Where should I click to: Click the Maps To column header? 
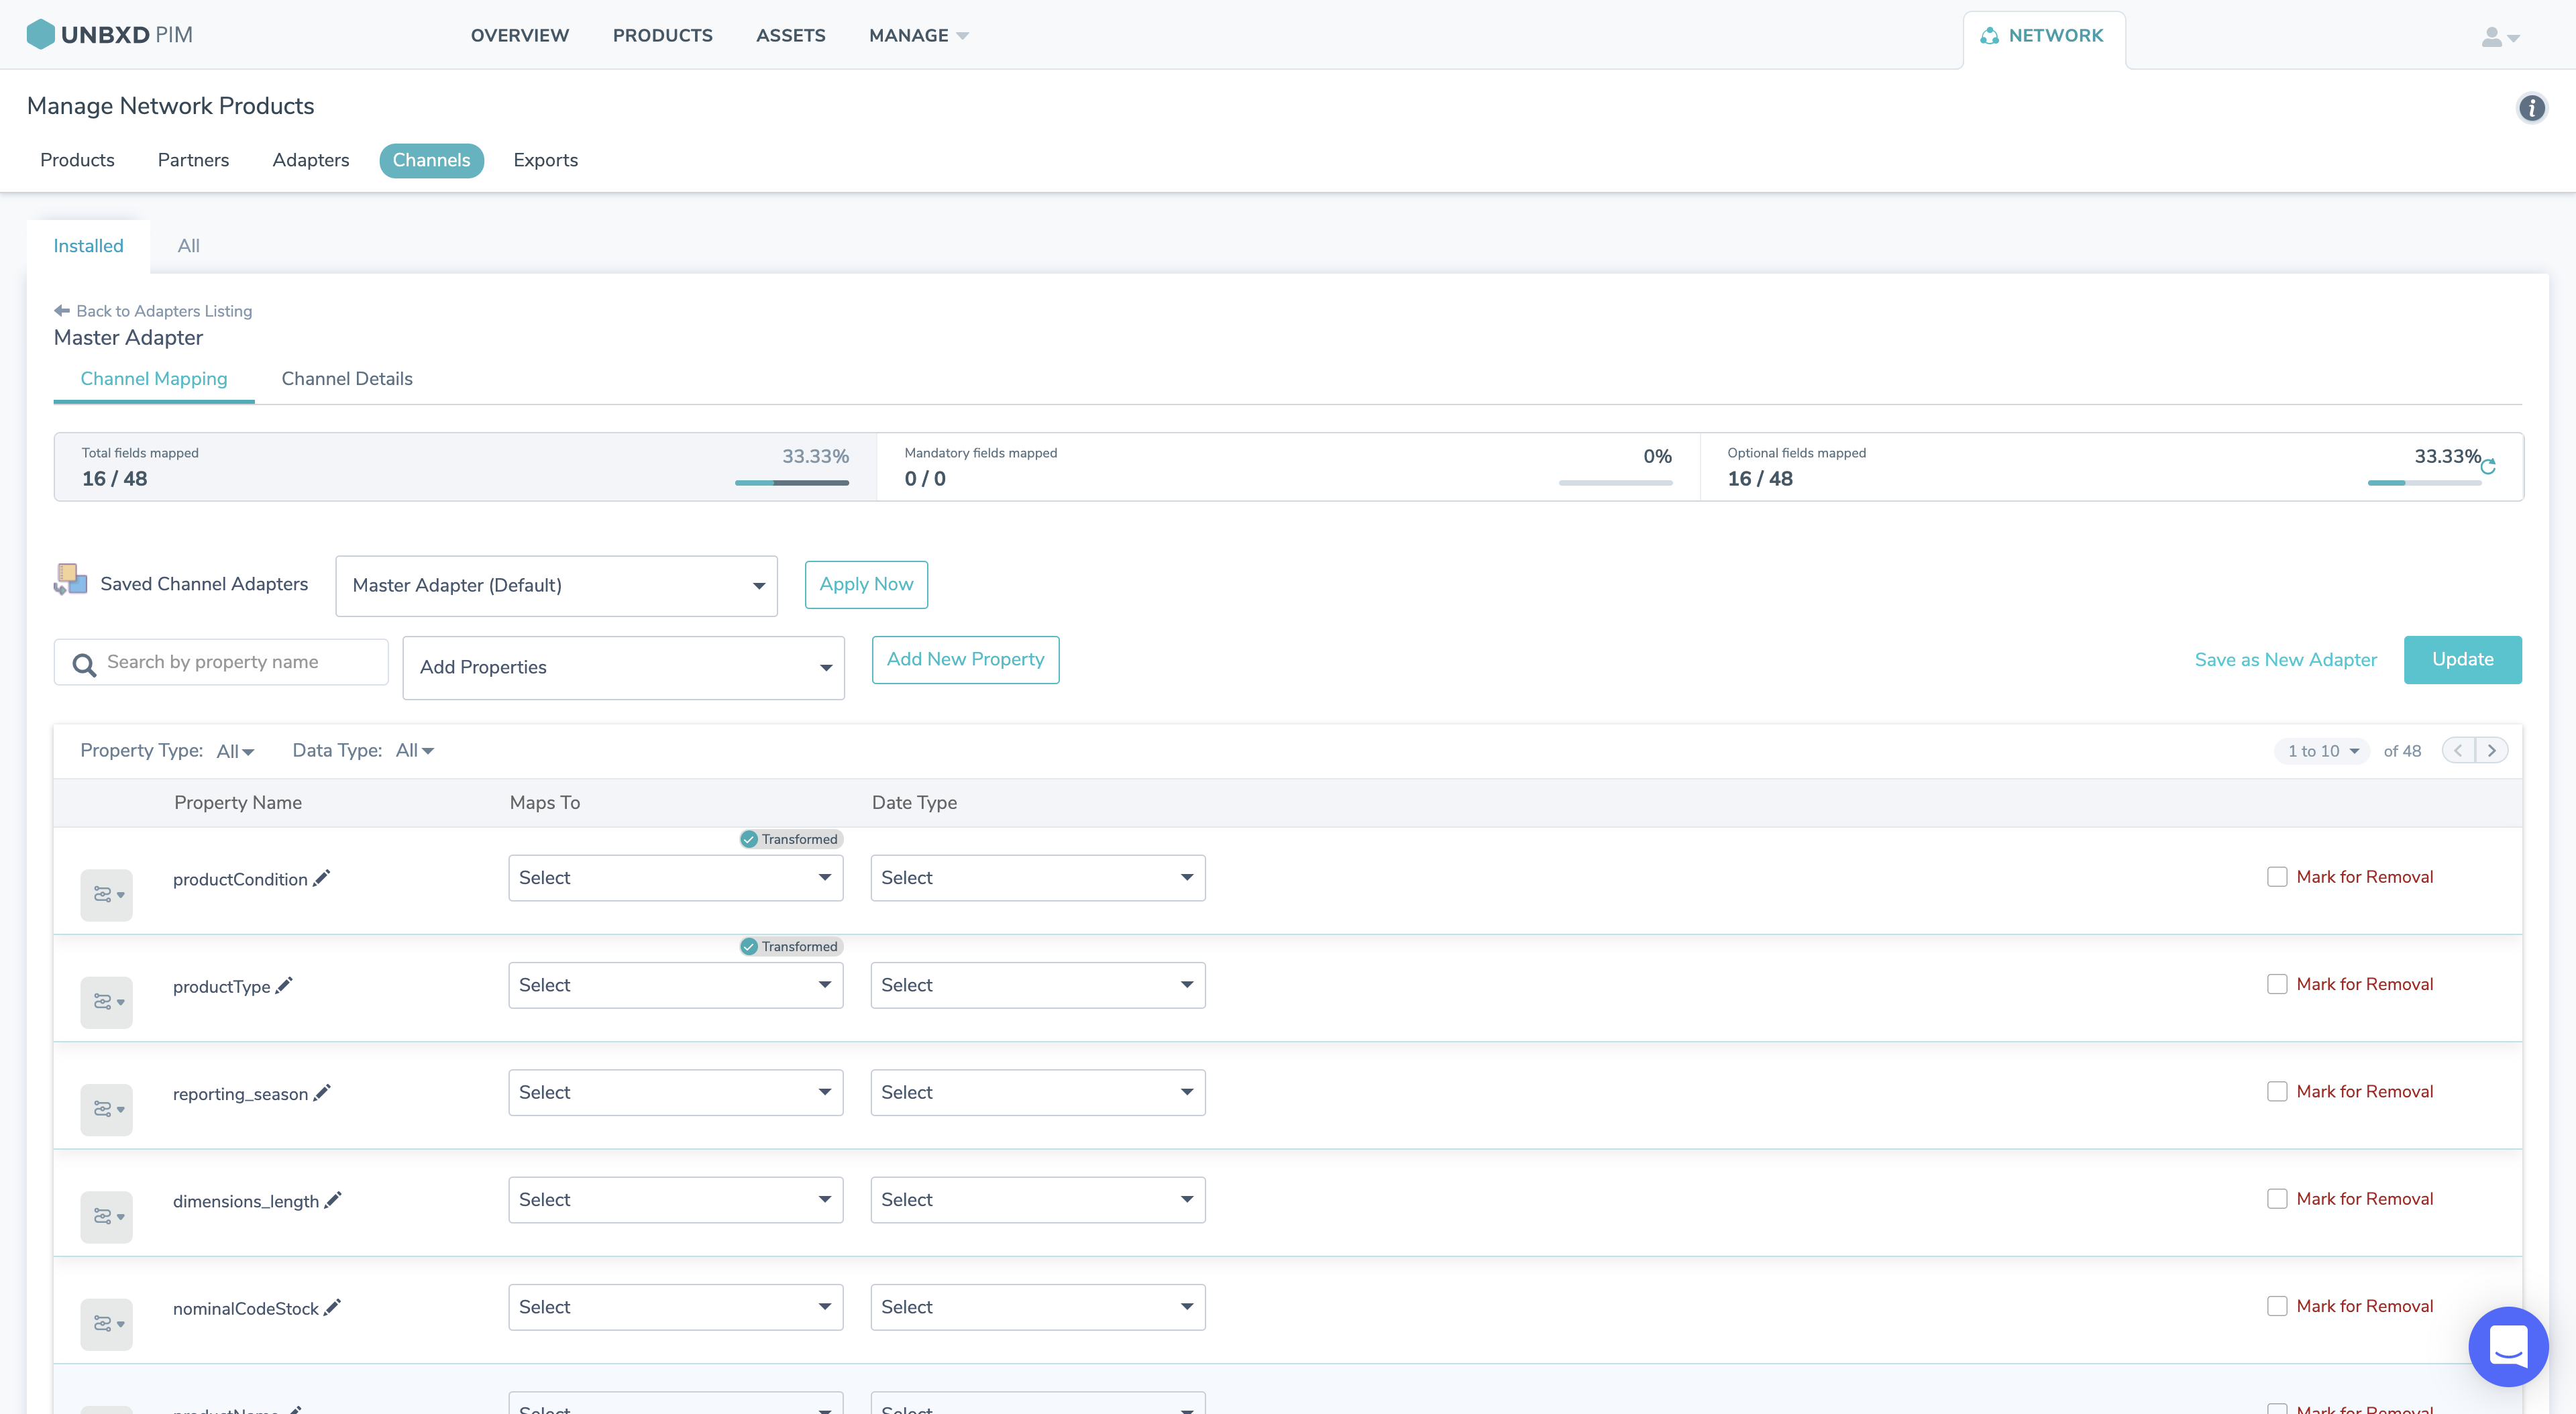pyautogui.click(x=544, y=803)
